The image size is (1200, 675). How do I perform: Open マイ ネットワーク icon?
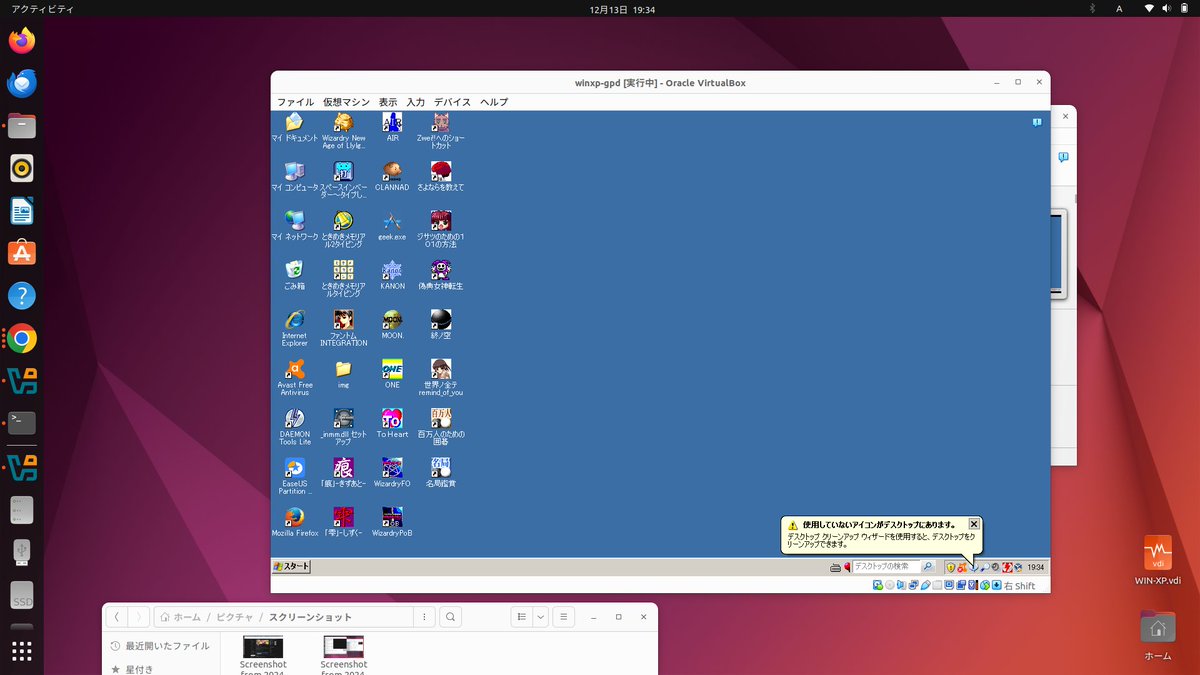coord(294,226)
